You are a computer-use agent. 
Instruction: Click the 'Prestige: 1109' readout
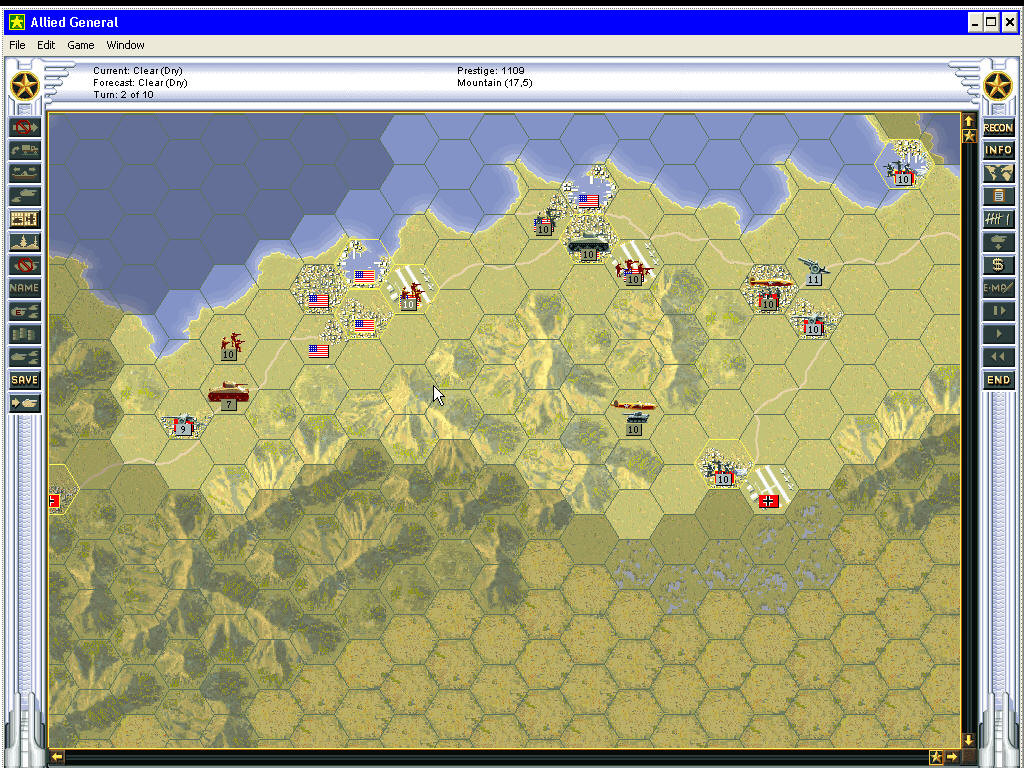coord(490,71)
